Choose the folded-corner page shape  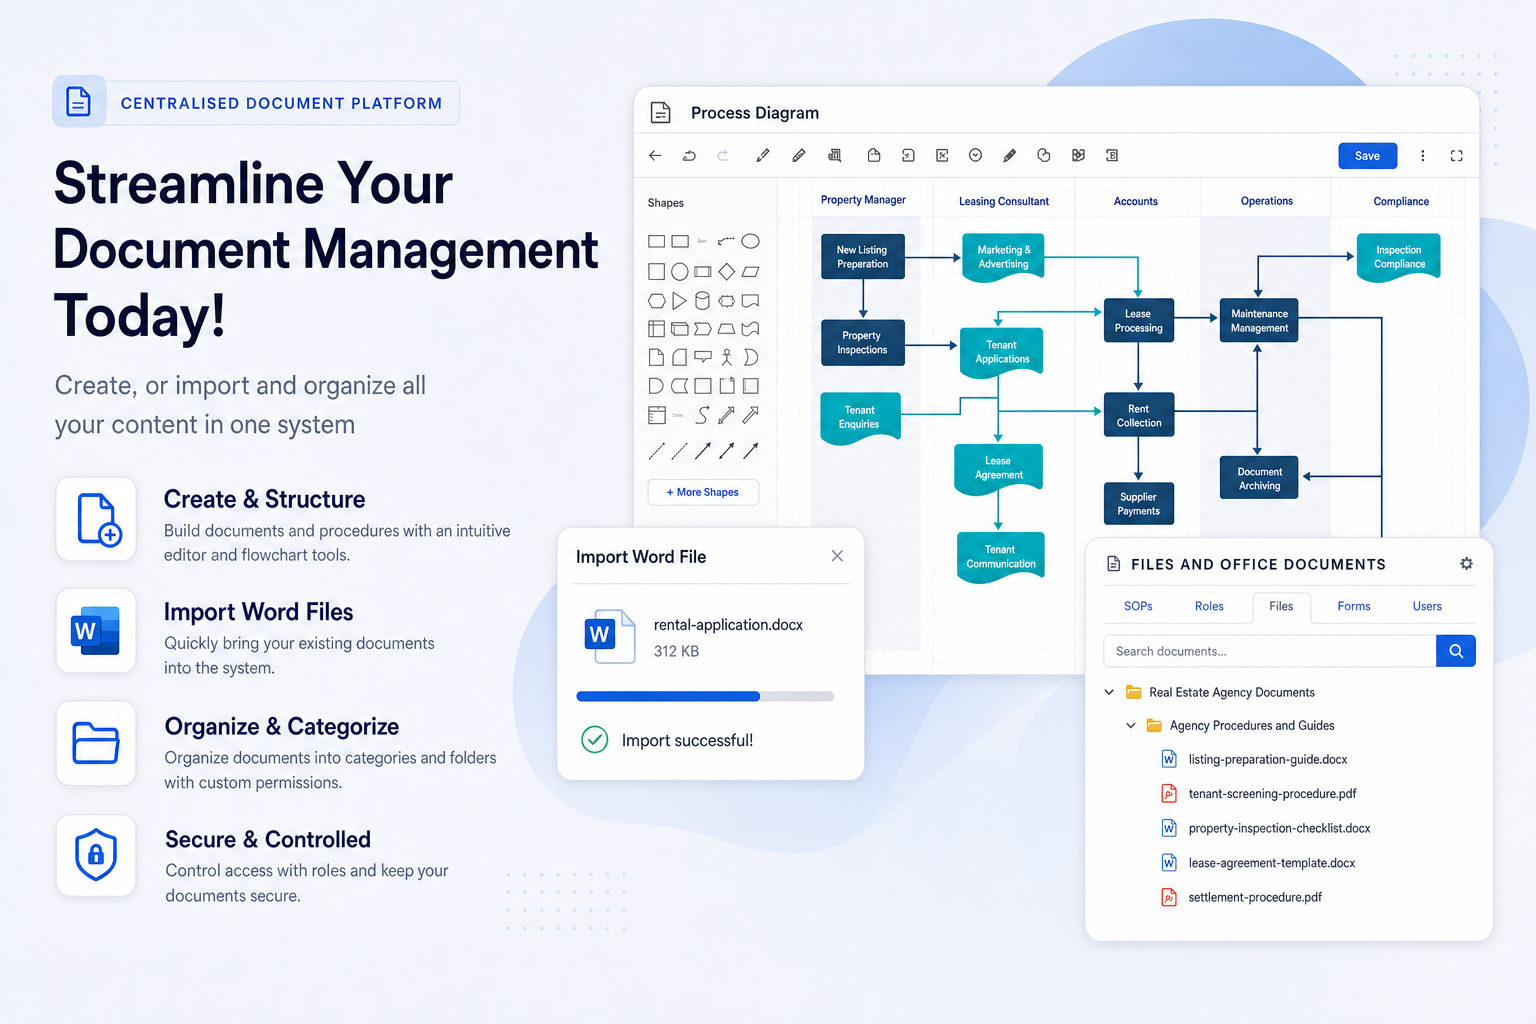656,357
